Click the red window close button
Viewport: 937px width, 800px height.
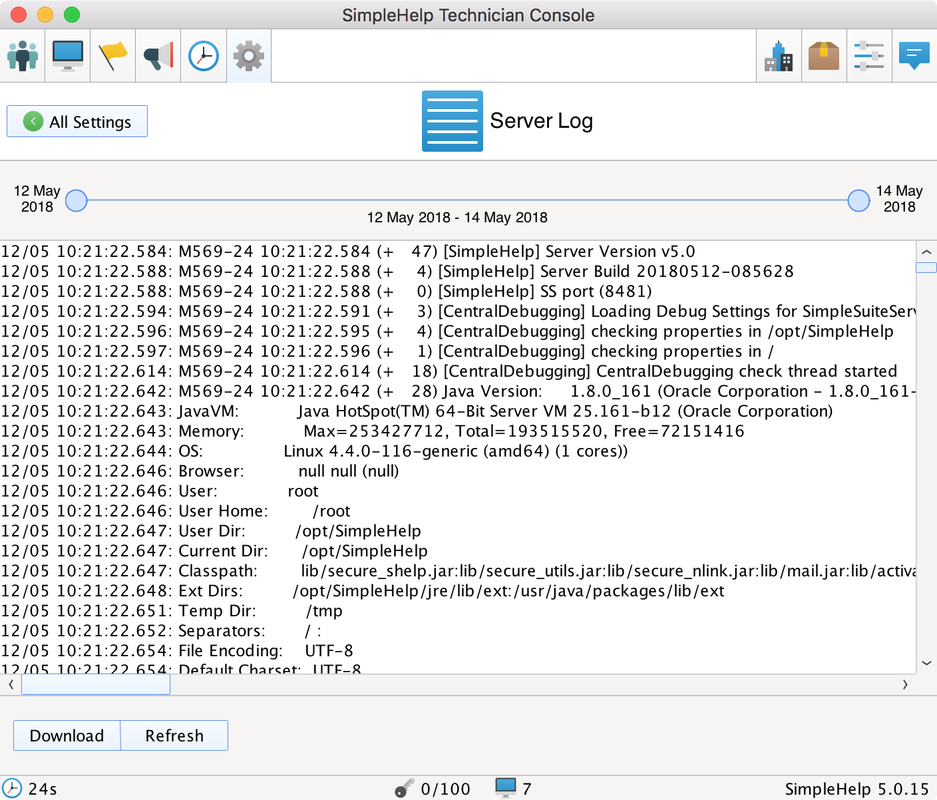(x=19, y=14)
